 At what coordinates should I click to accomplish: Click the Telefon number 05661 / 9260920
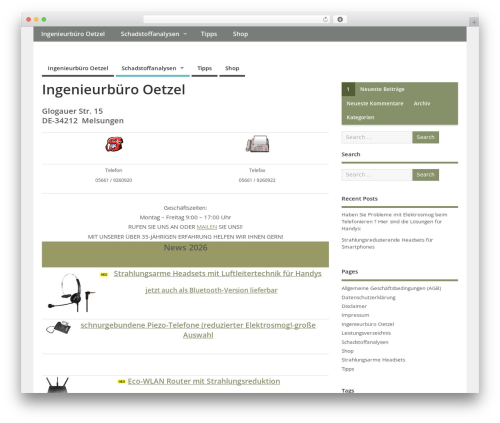tap(113, 180)
